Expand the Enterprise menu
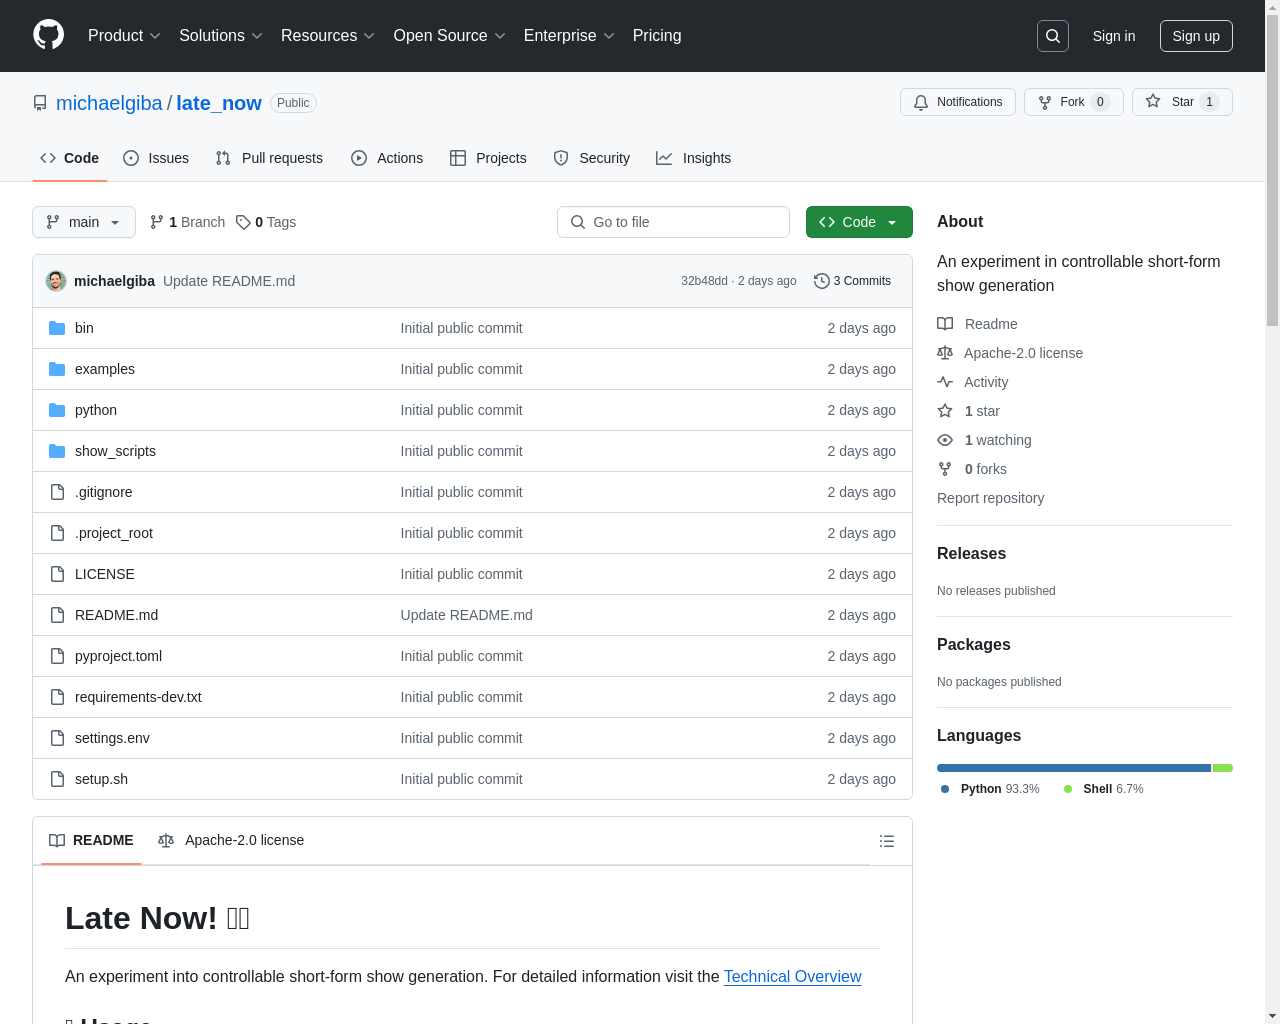 point(569,36)
